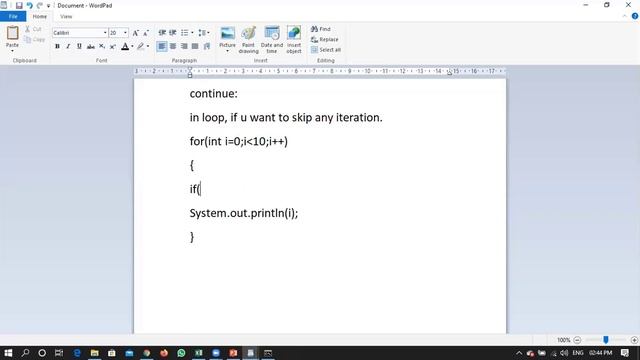This screenshot has height=360, width=640.
Task: Click the Save icon in quick access toolbar
Action: (19, 5)
